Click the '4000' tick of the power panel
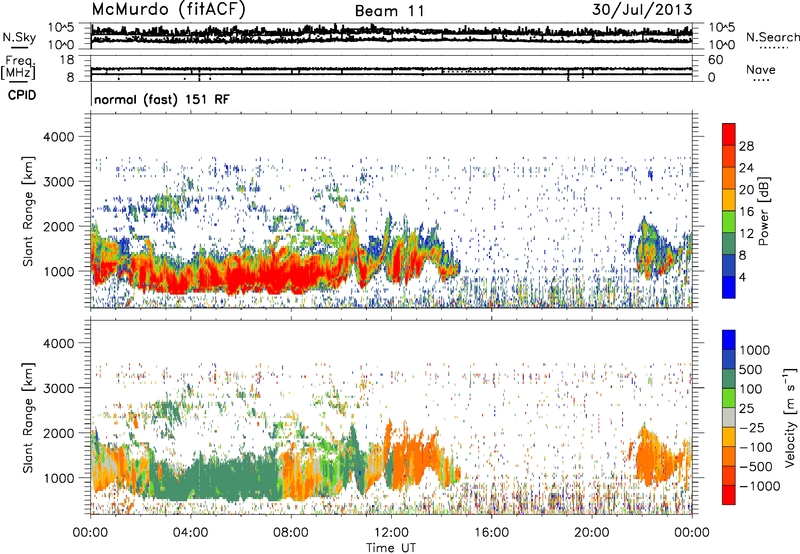The width and height of the screenshot is (800, 554). [59, 137]
